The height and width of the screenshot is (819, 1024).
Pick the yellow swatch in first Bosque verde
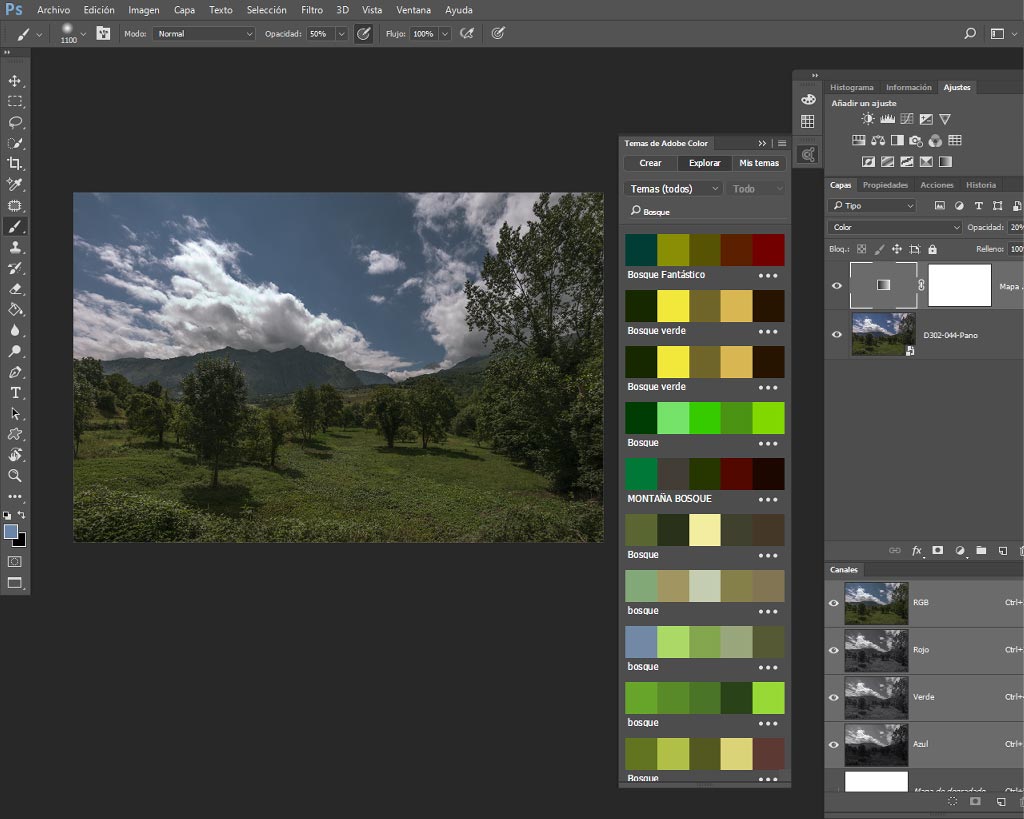[x=673, y=306]
